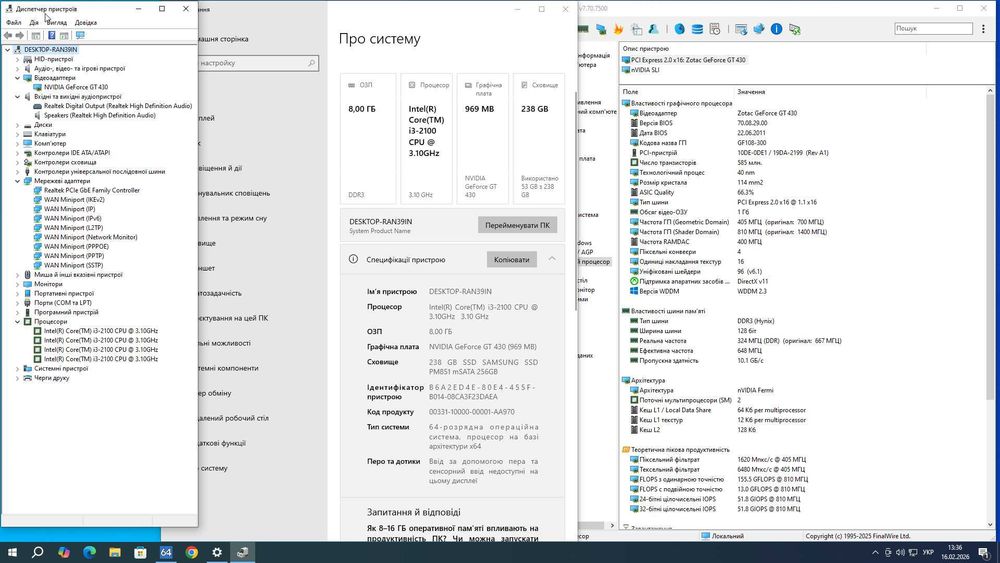Click the person-shaped icon in AIDA64 toolbar
The height and width of the screenshot is (563, 1000).
click(654, 29)
